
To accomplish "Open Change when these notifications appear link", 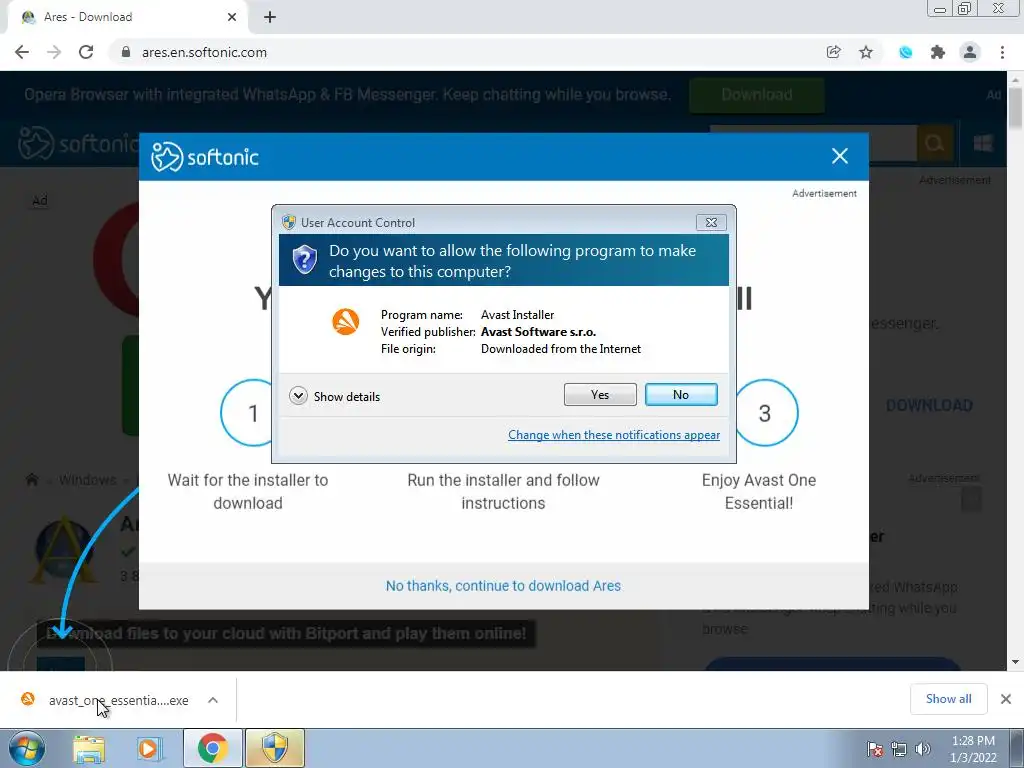I will tap(614, 435).
